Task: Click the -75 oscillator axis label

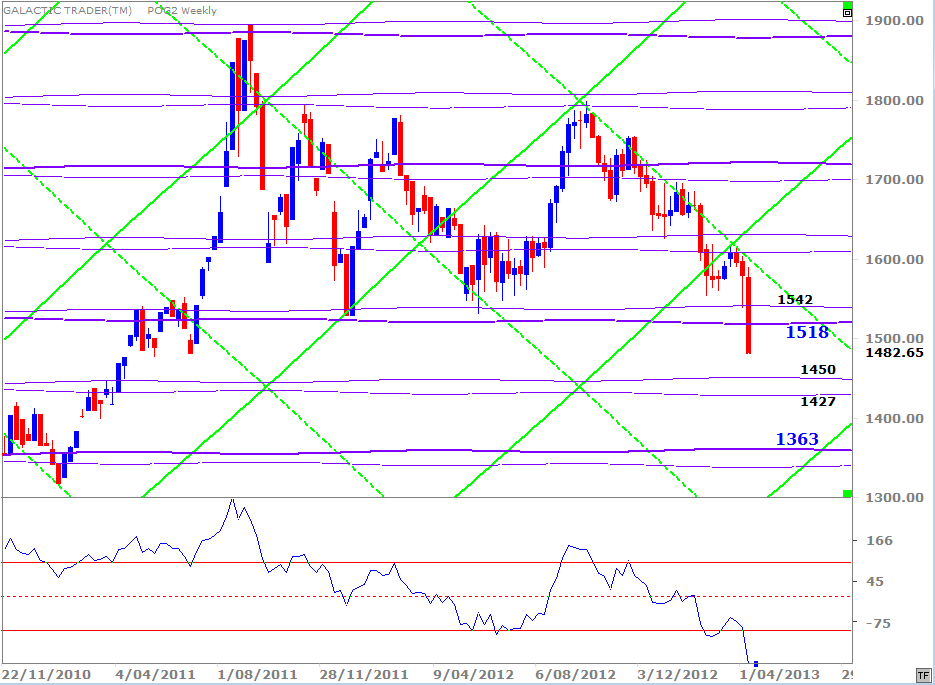Action: coord(878,624)
